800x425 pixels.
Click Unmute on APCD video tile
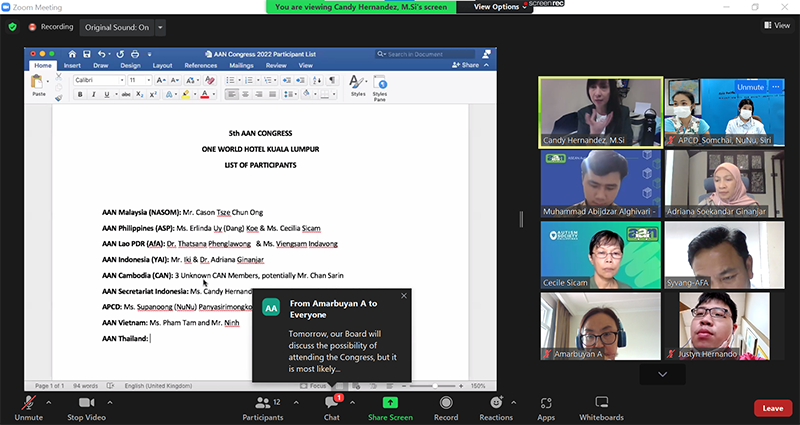[750, 87]
